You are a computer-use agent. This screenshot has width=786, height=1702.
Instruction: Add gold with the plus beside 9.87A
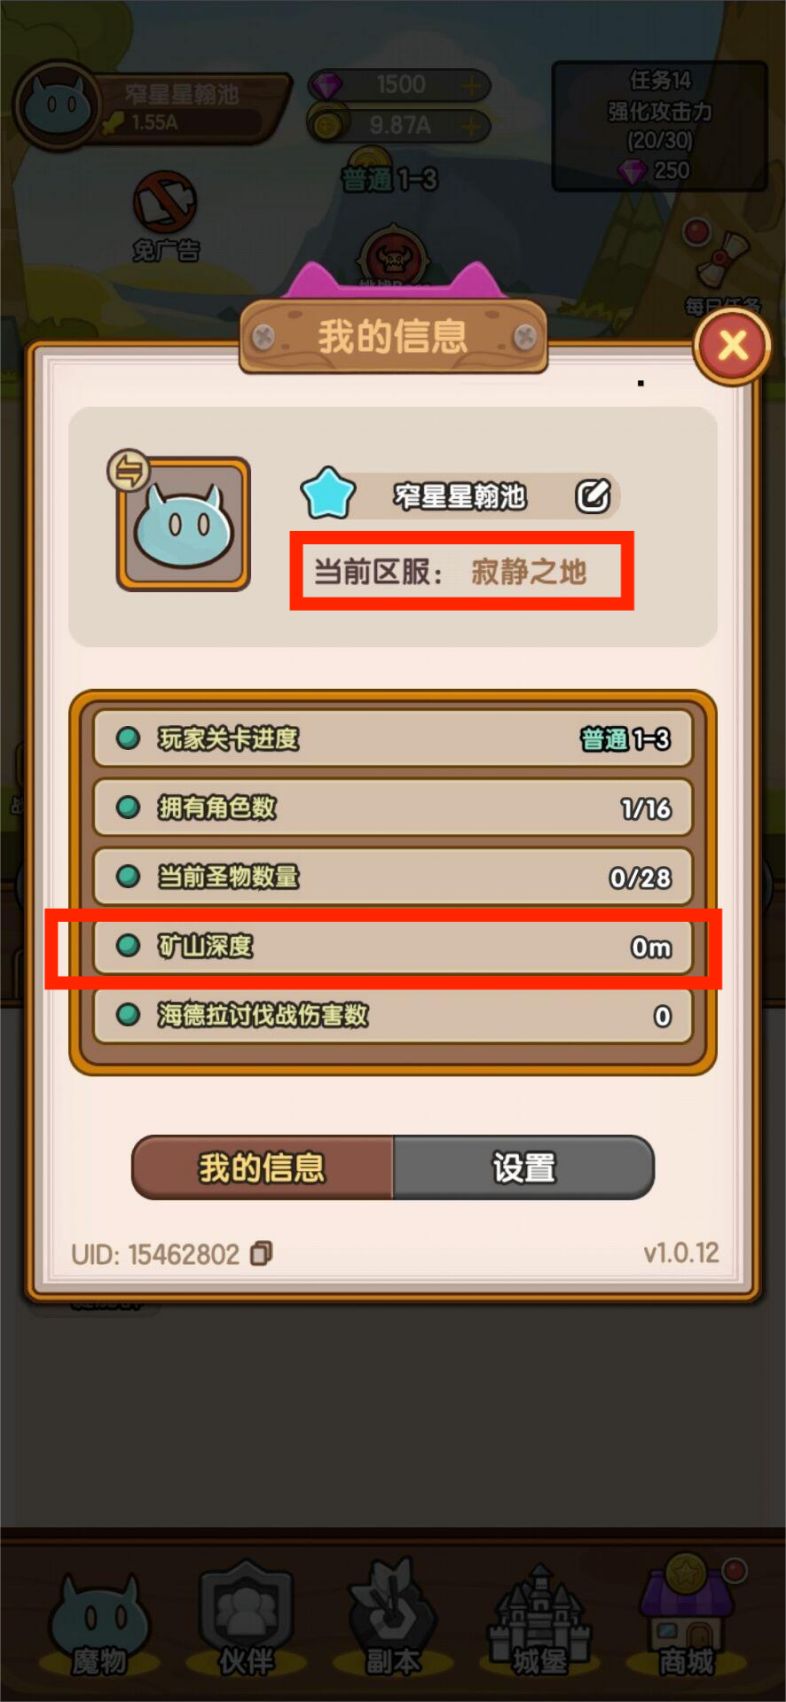[x=470, y=126]
